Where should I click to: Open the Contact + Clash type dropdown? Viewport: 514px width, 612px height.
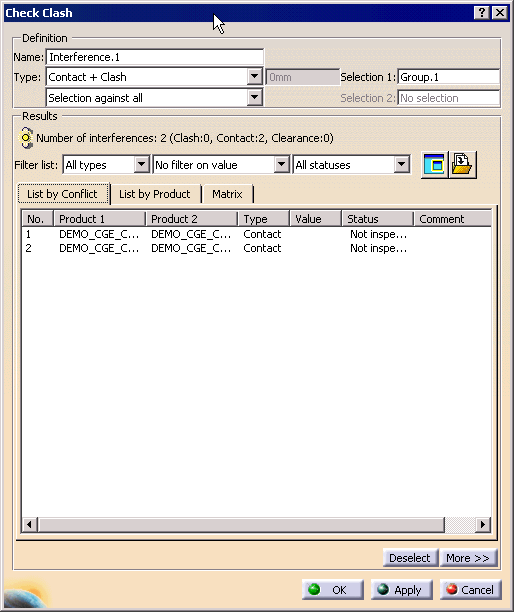(x=254, y=77)
